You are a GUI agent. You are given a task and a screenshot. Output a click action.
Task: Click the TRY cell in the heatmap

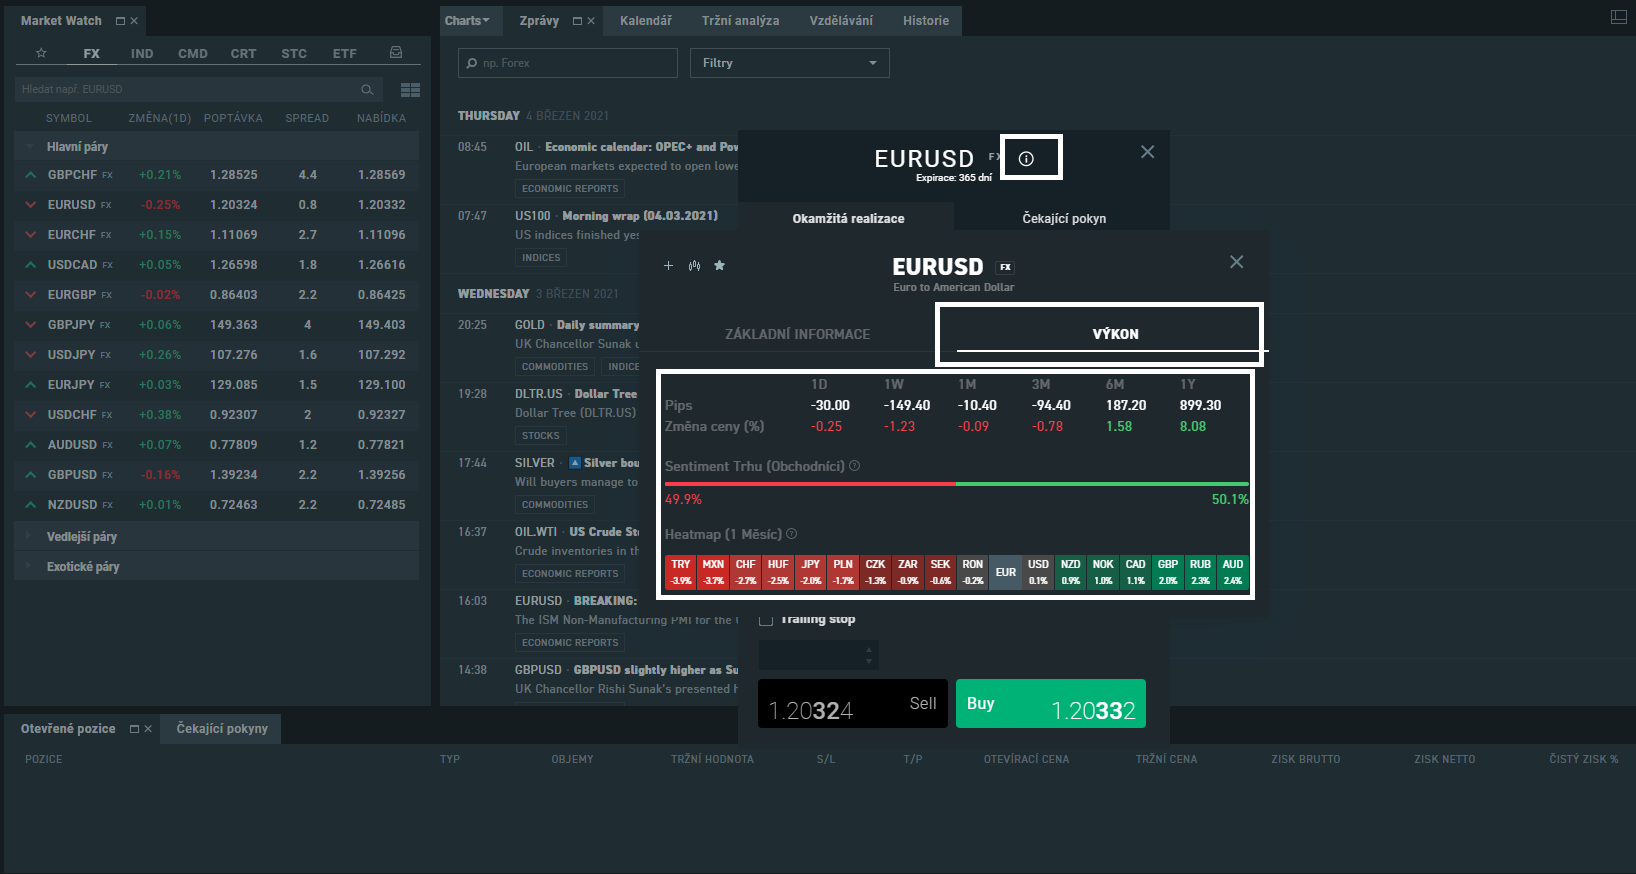click(681, 572)
